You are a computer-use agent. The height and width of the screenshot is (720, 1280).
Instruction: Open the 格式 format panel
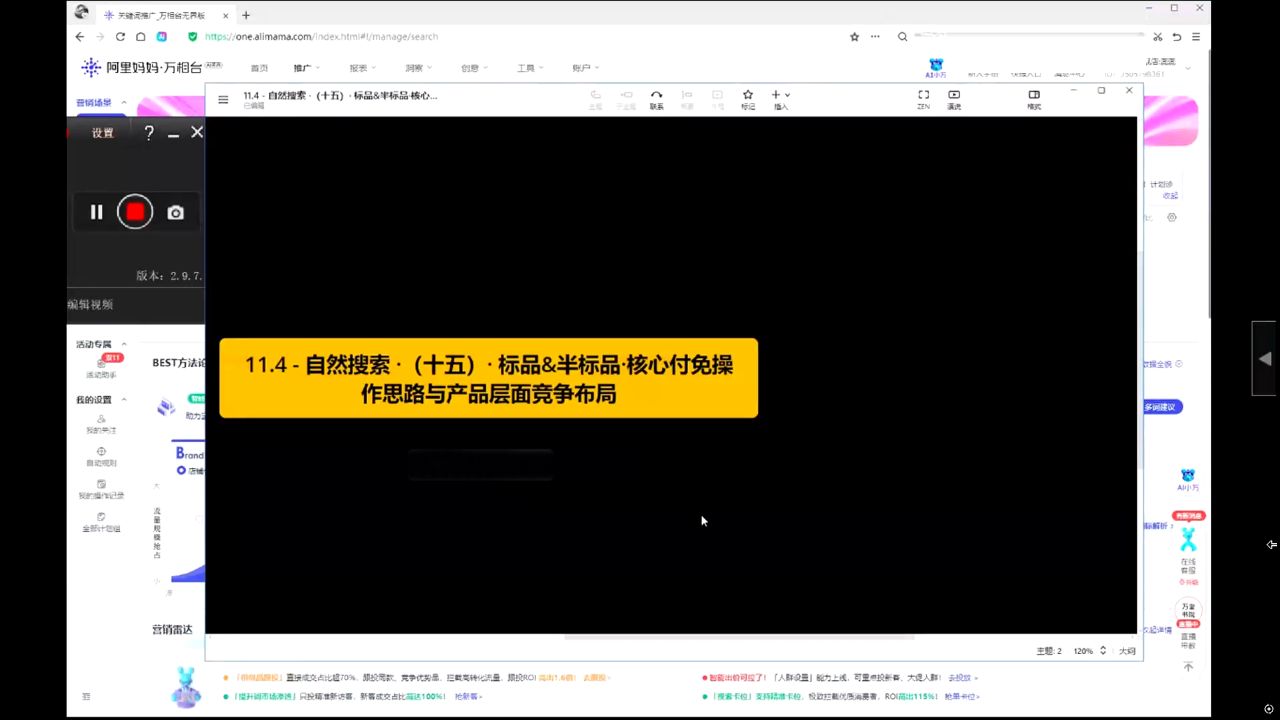(x=1034, y=99)
